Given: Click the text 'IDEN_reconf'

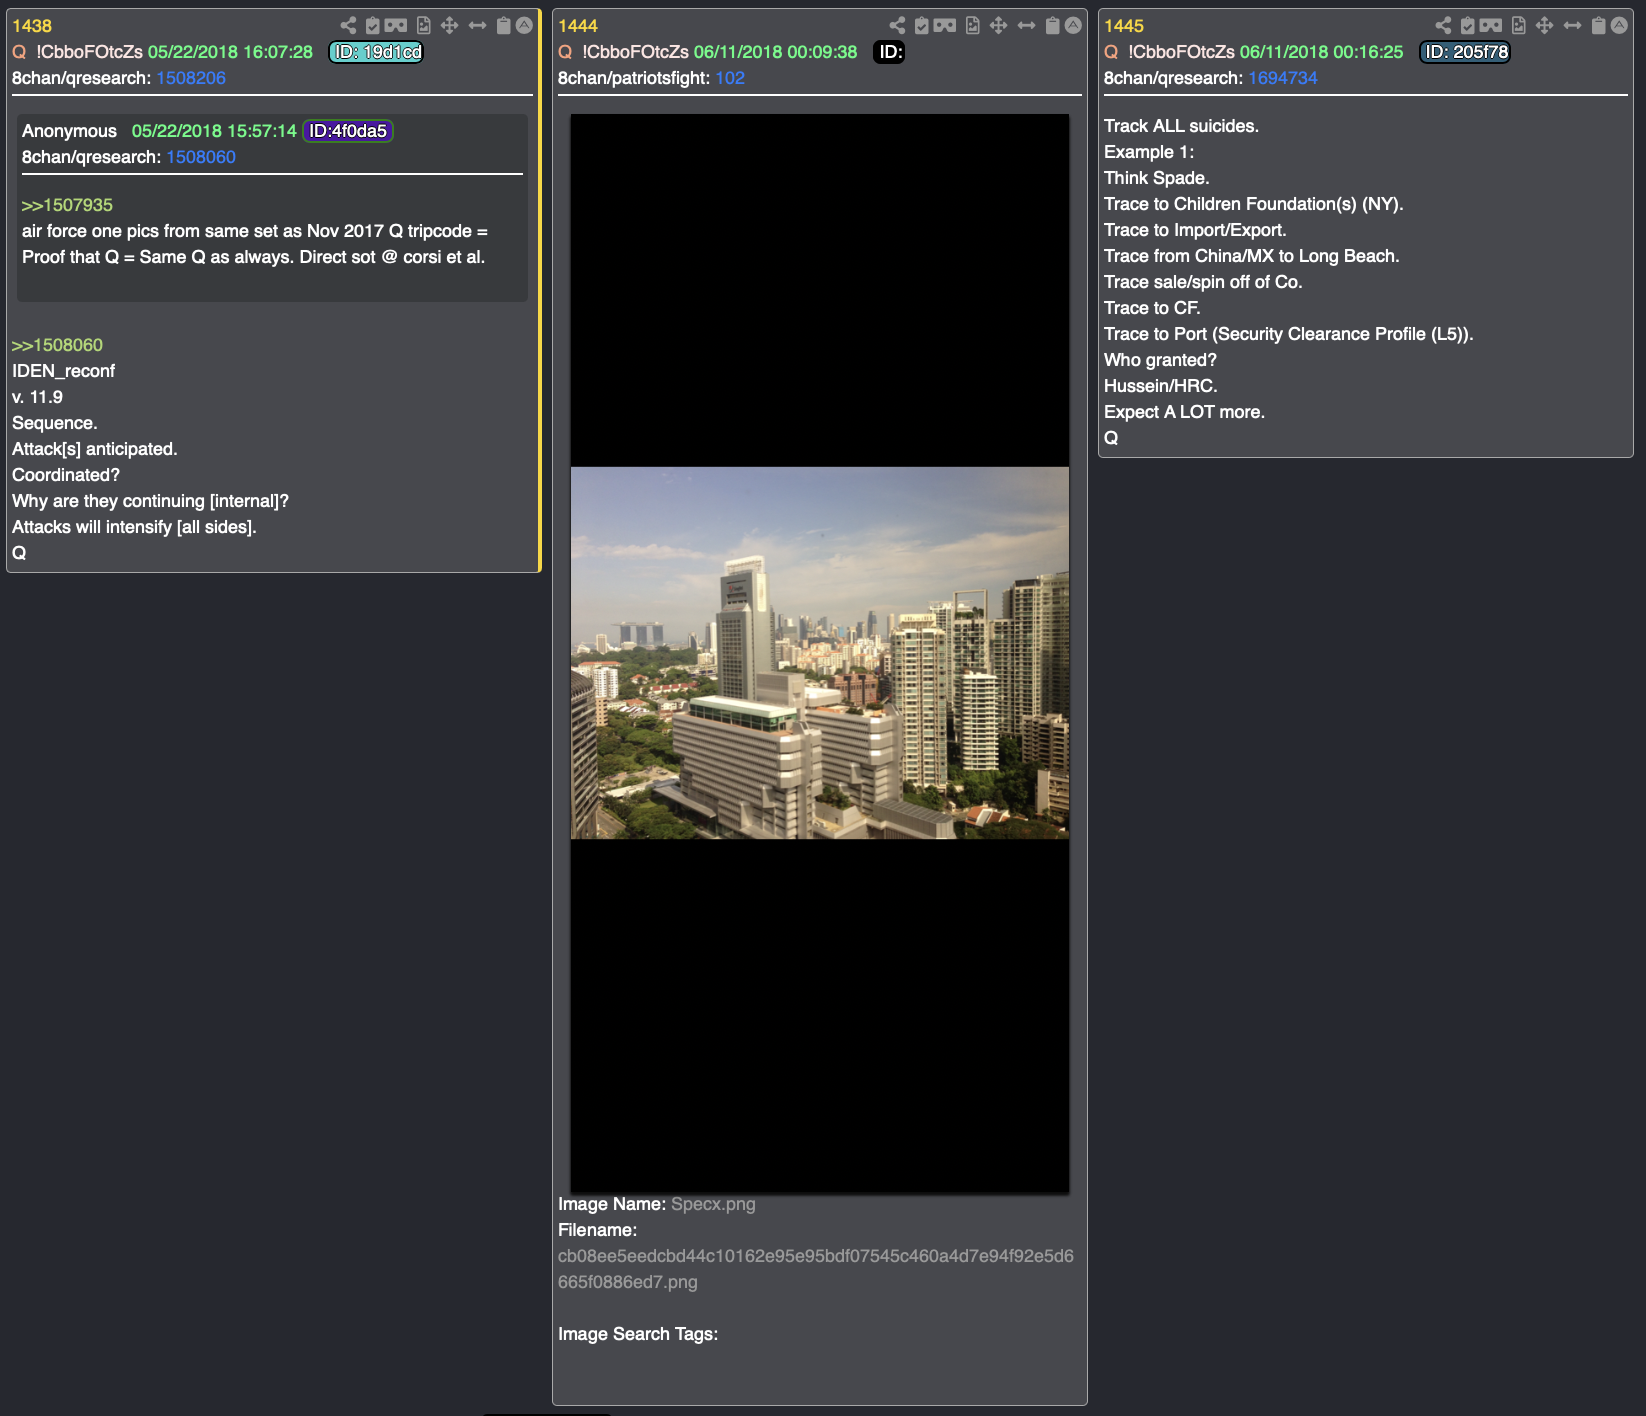Looking at the screenshot, I should point(63,371).
